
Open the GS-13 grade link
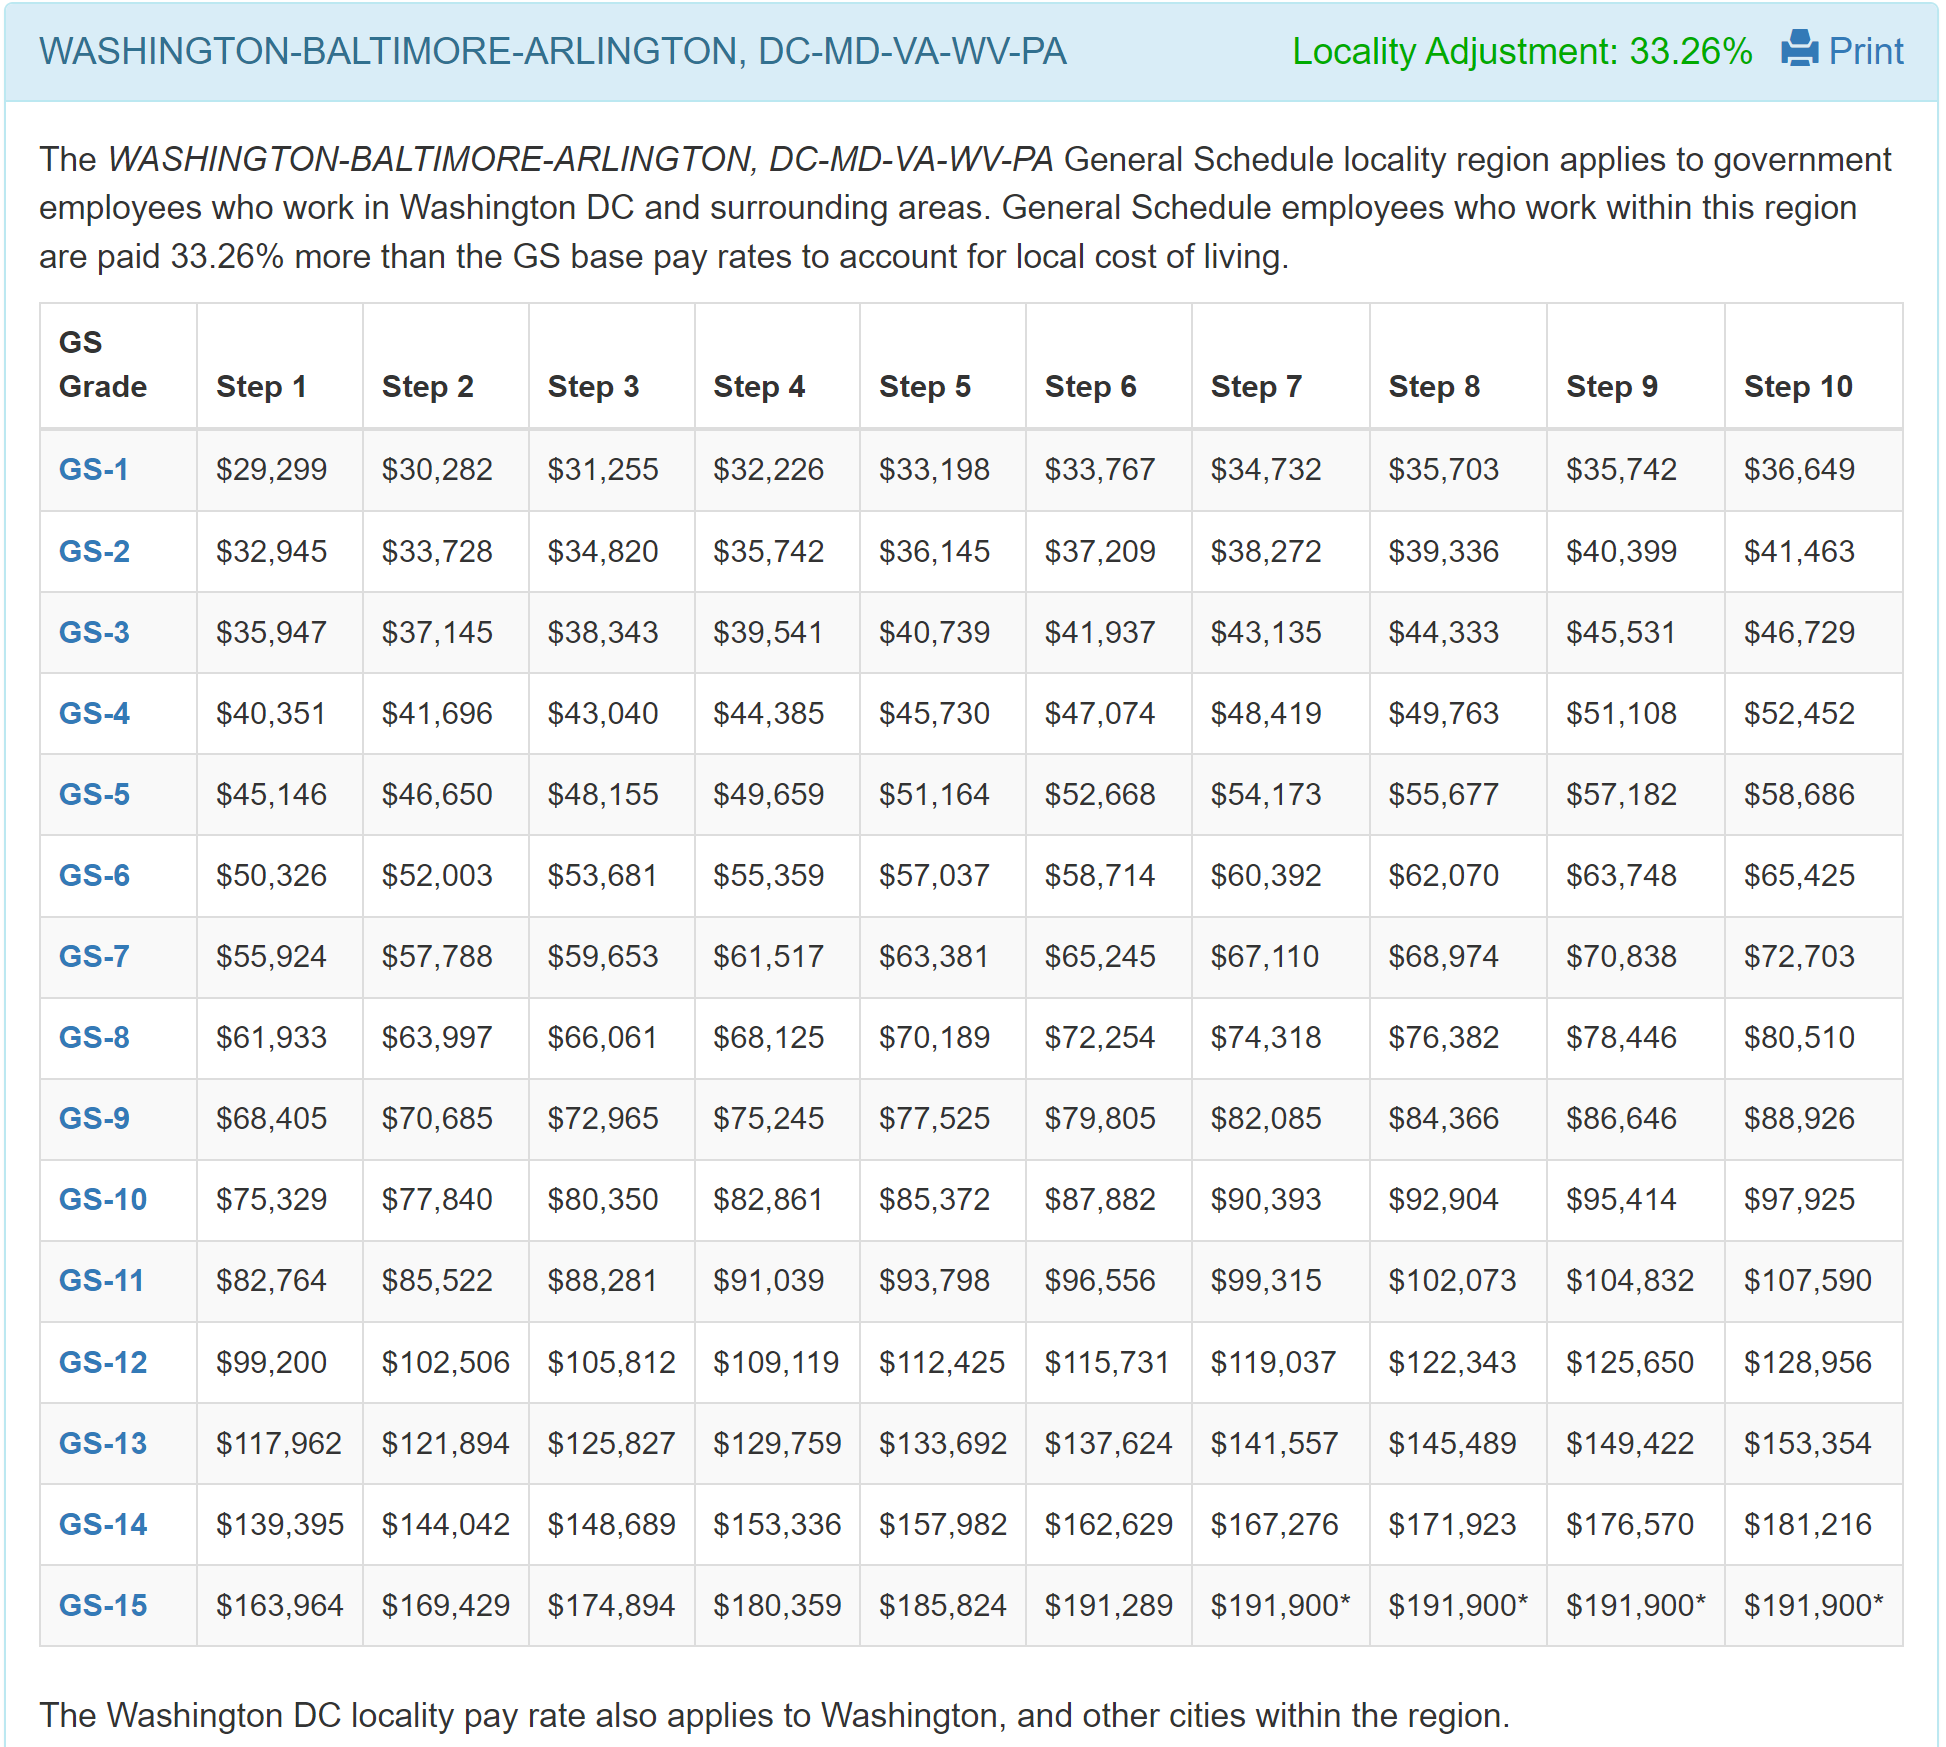(x=103, y=1443)
